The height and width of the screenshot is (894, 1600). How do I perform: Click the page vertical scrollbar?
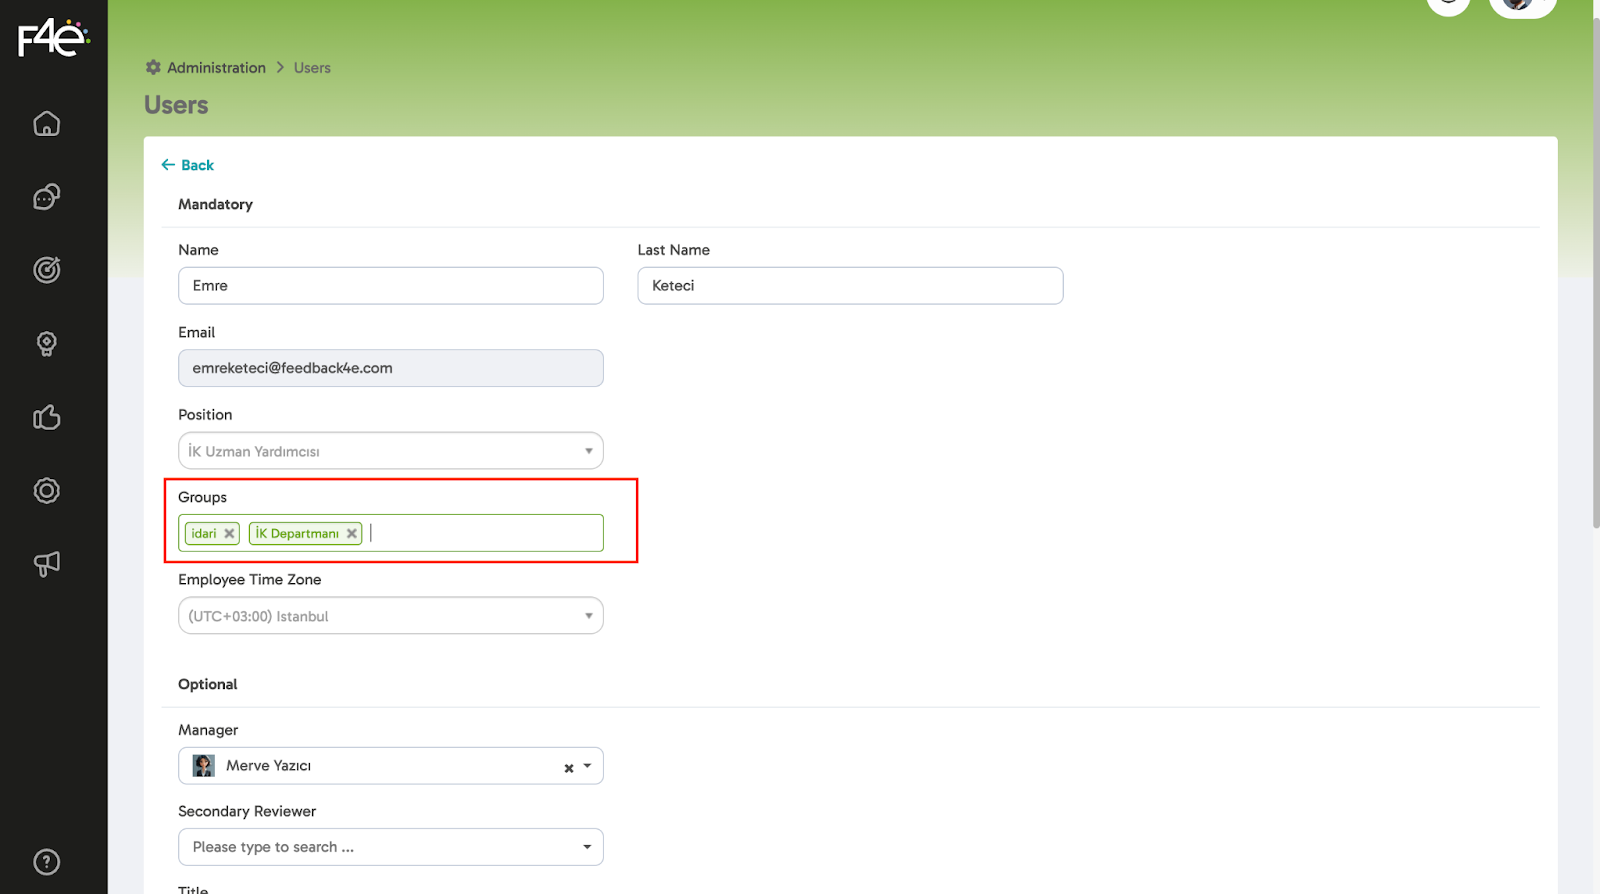point(1595,300)
